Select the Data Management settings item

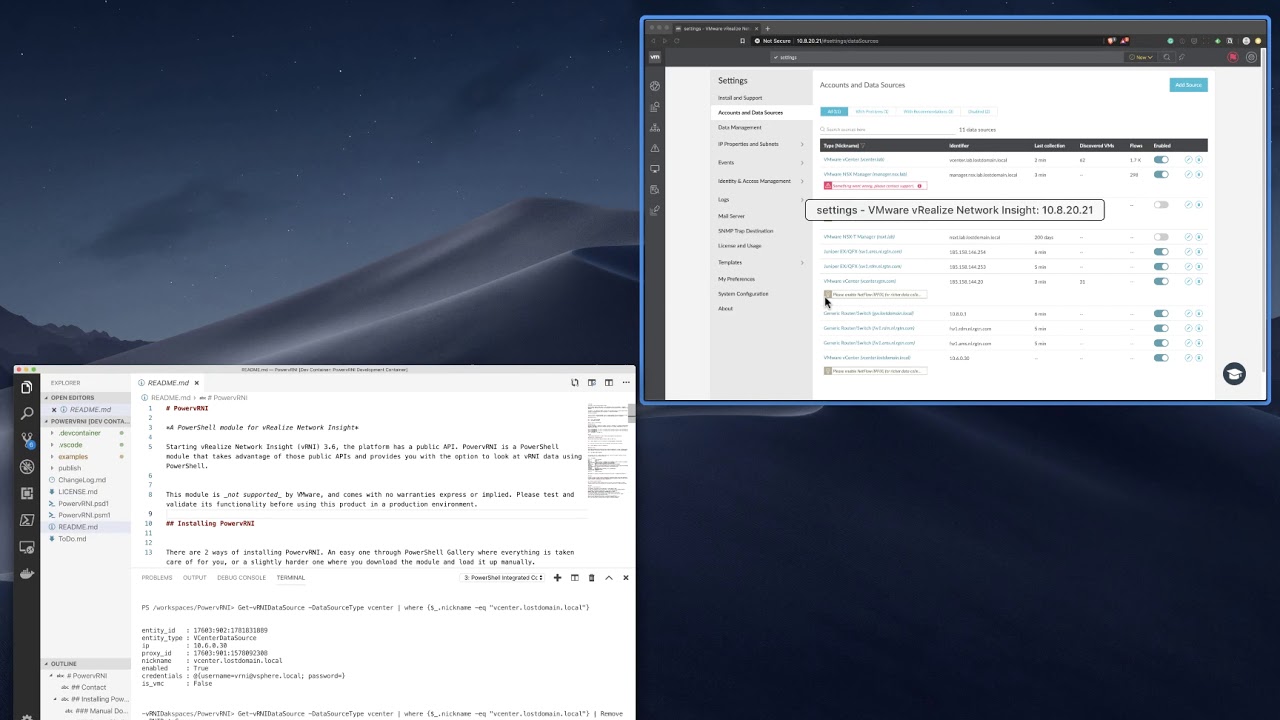point(739,127)
